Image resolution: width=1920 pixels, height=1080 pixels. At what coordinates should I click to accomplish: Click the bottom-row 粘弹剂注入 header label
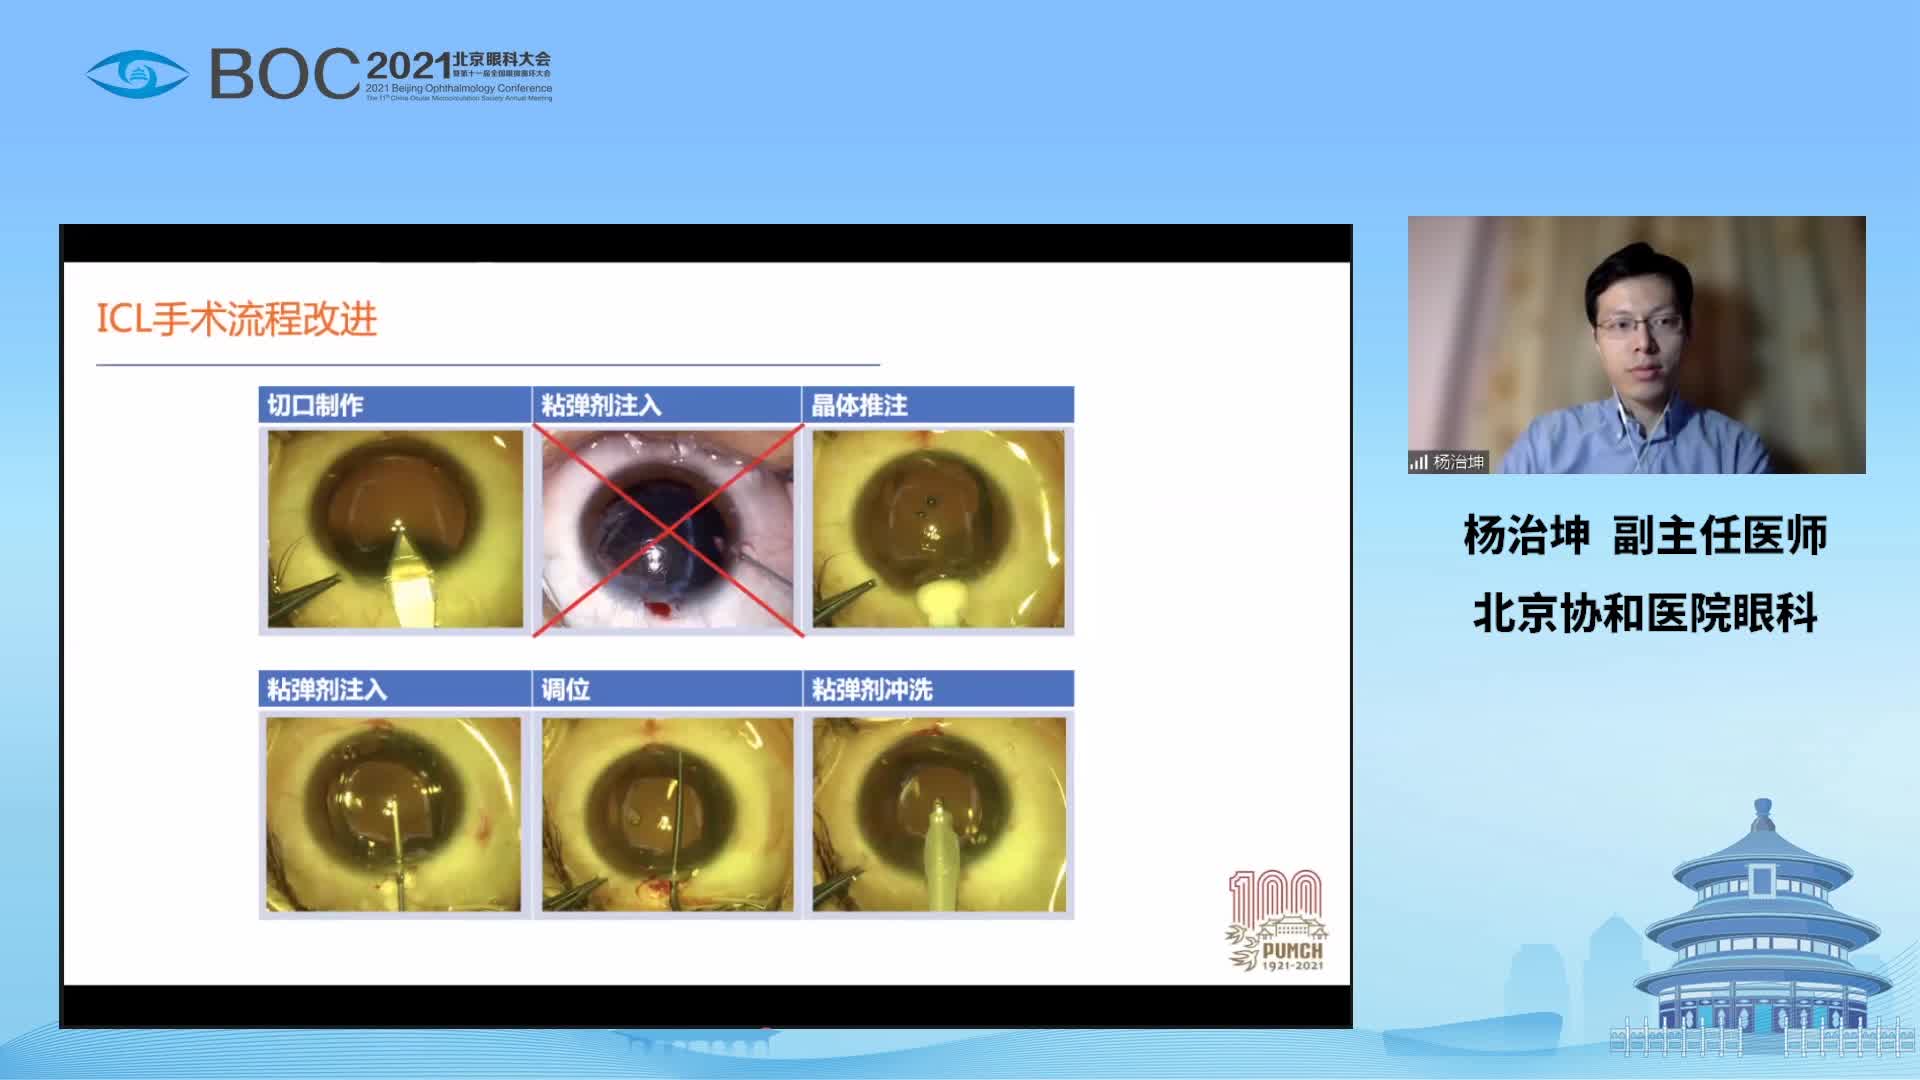327,689
